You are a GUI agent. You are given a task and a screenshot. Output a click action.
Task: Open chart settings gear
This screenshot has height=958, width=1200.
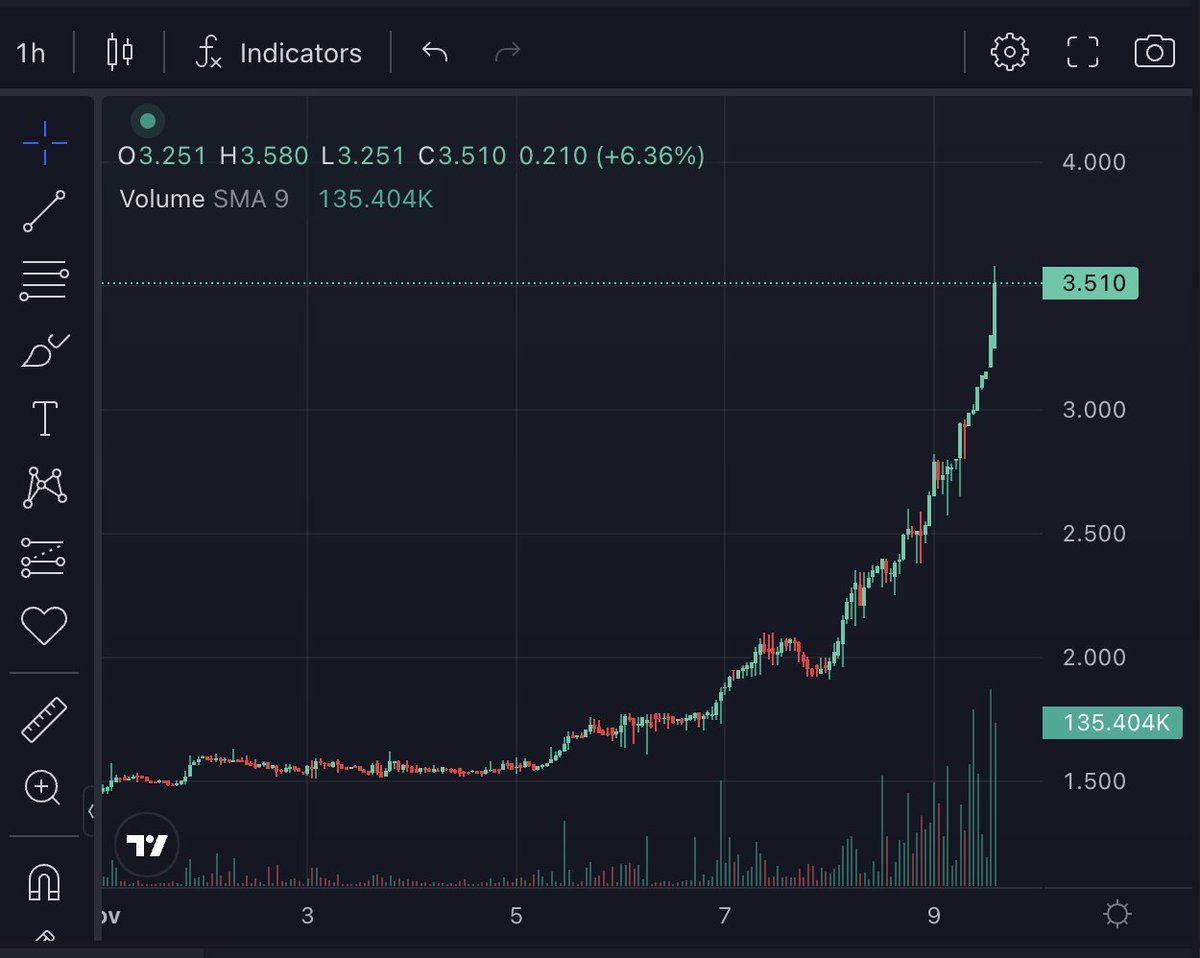point(1009,52)
